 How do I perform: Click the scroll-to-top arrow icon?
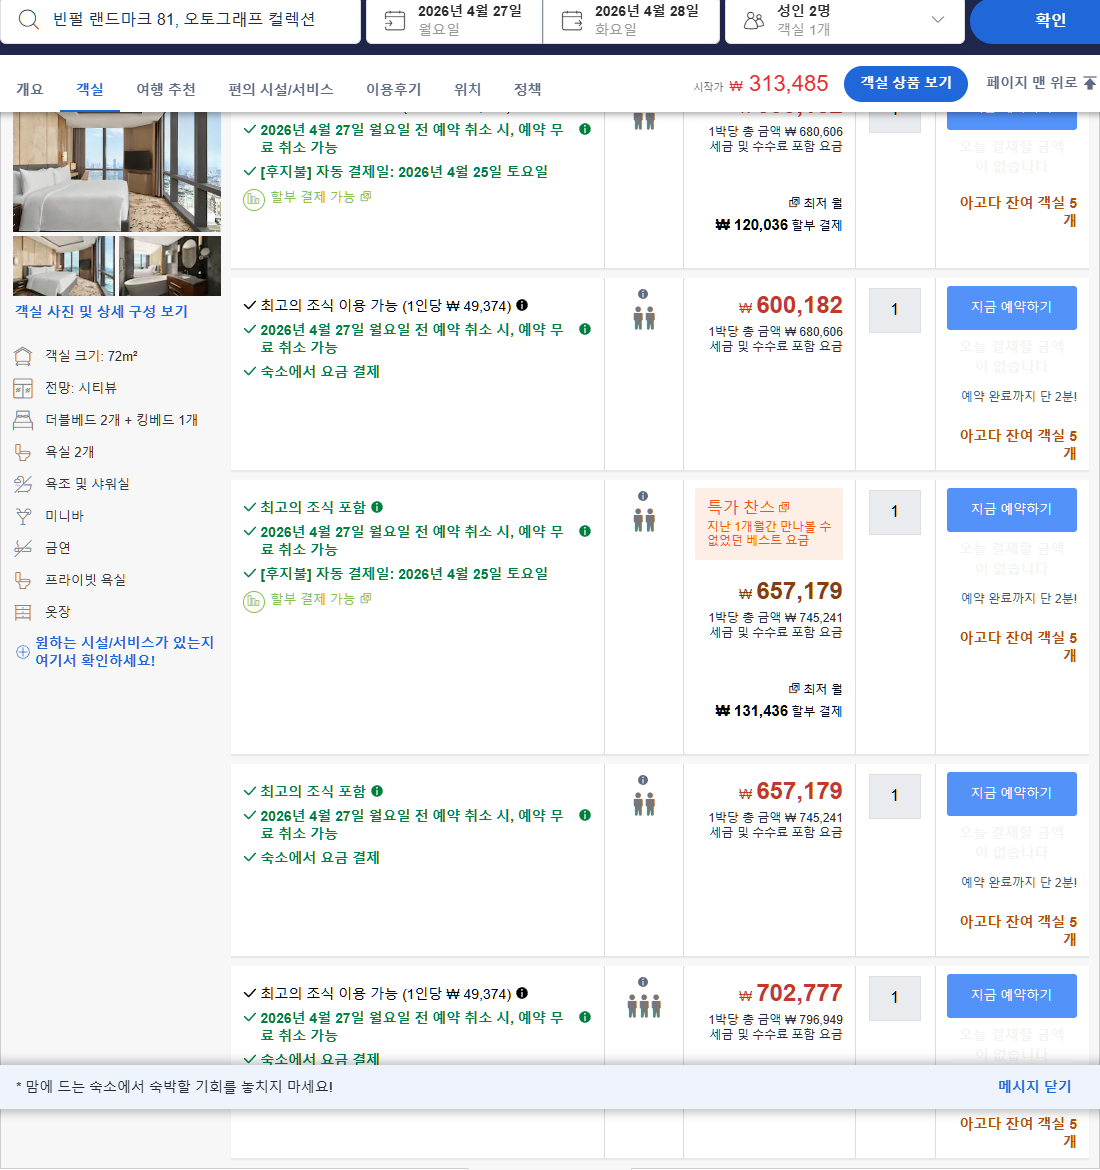click(x=1090, y=83)
